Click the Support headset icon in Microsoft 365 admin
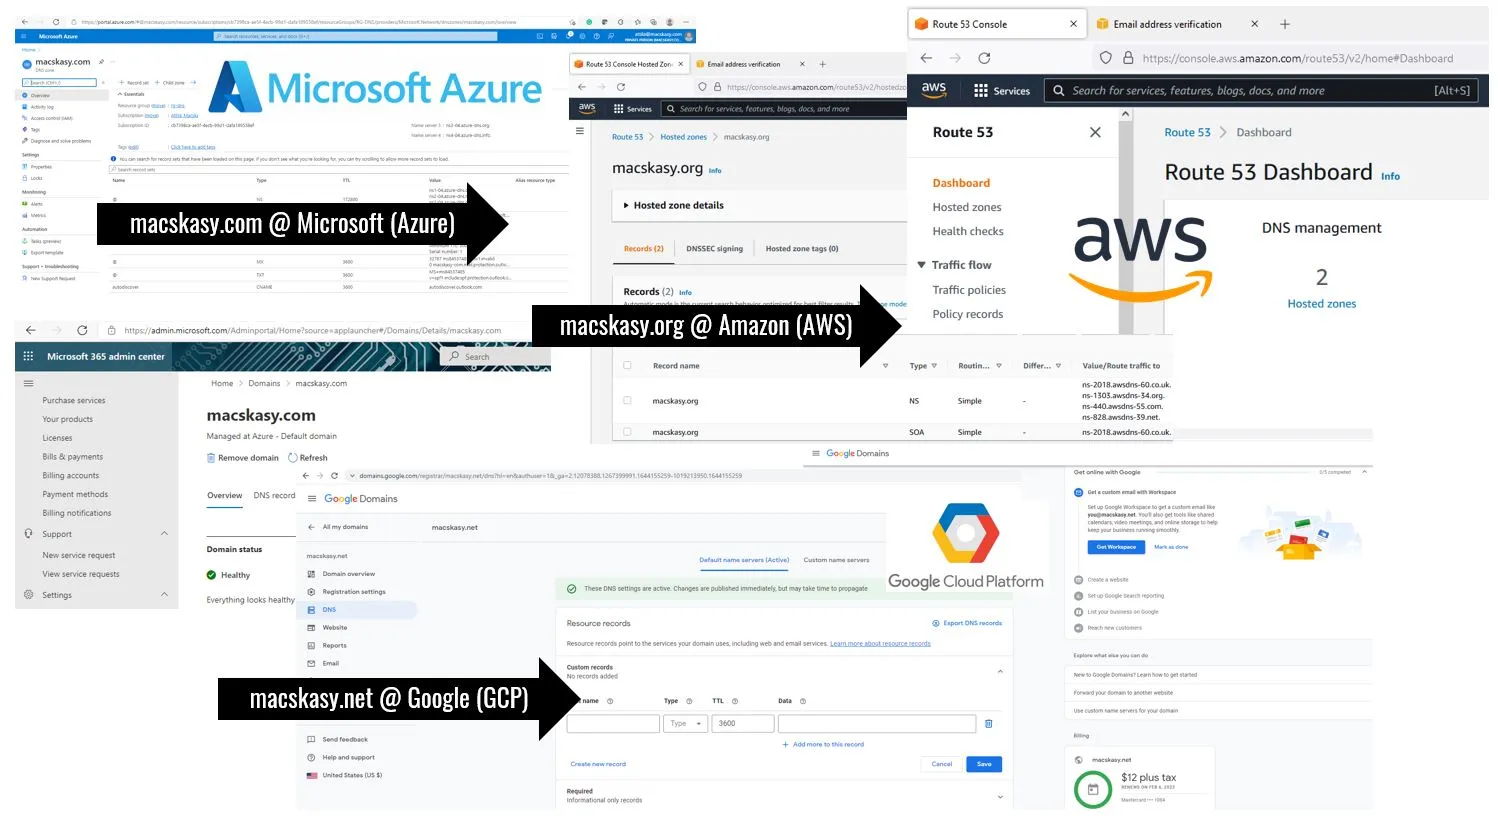 click(x=28, y=534)
